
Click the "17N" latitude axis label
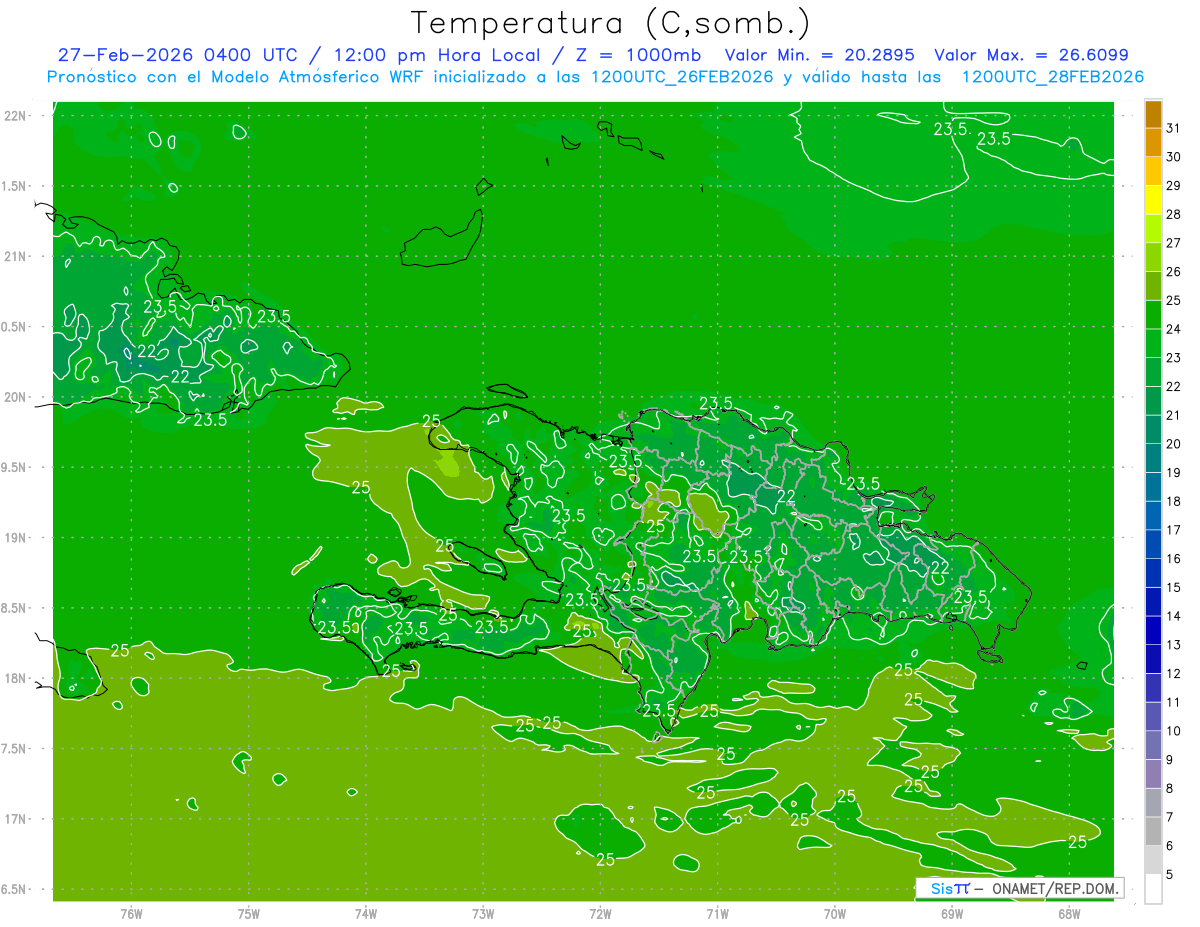click(16, 819)
